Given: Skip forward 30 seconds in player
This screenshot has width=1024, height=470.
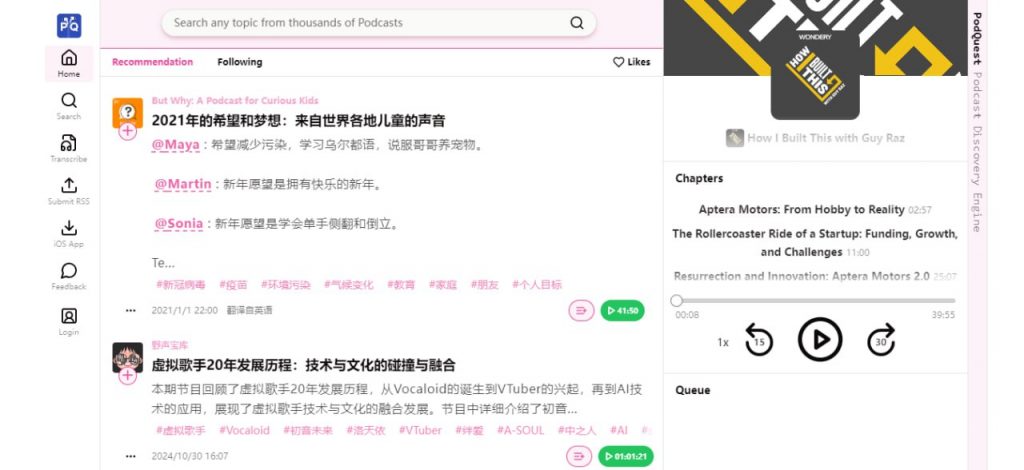Looking at the screenshot, I should point(881,340).
